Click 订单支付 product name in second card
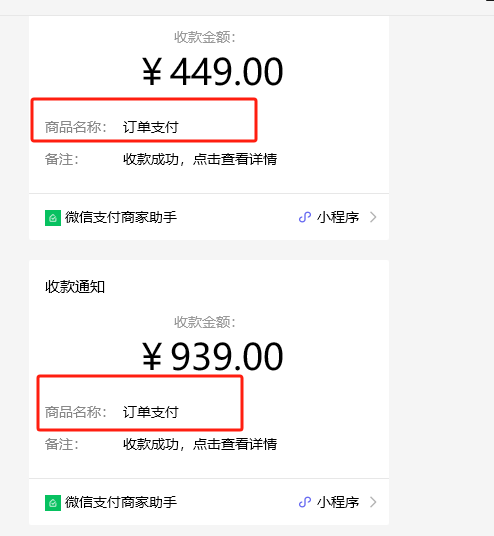The height and width of the screenshot is (536, 494). (151, 412)
